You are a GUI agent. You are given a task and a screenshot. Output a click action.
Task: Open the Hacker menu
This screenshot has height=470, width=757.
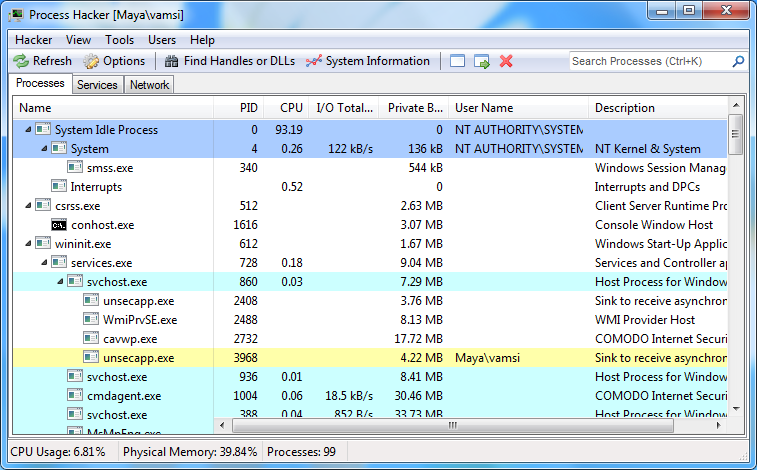click(33, 40)
